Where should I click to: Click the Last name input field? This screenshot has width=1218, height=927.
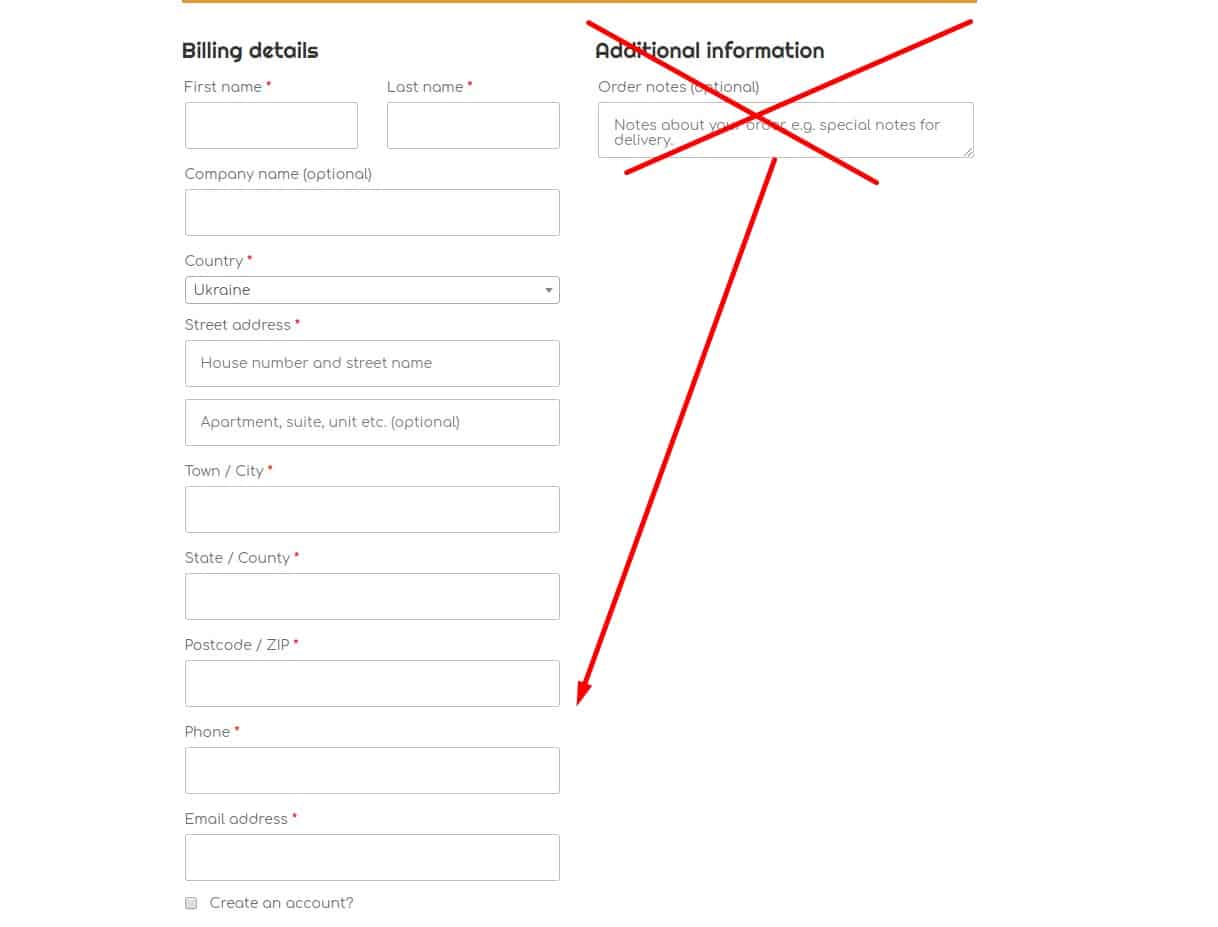[472, 125]
